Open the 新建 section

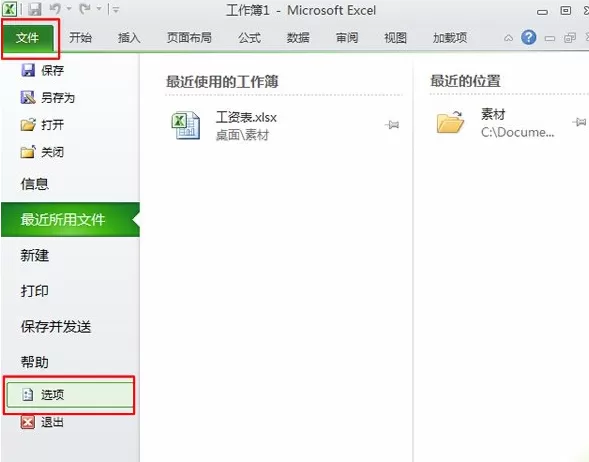35,256
